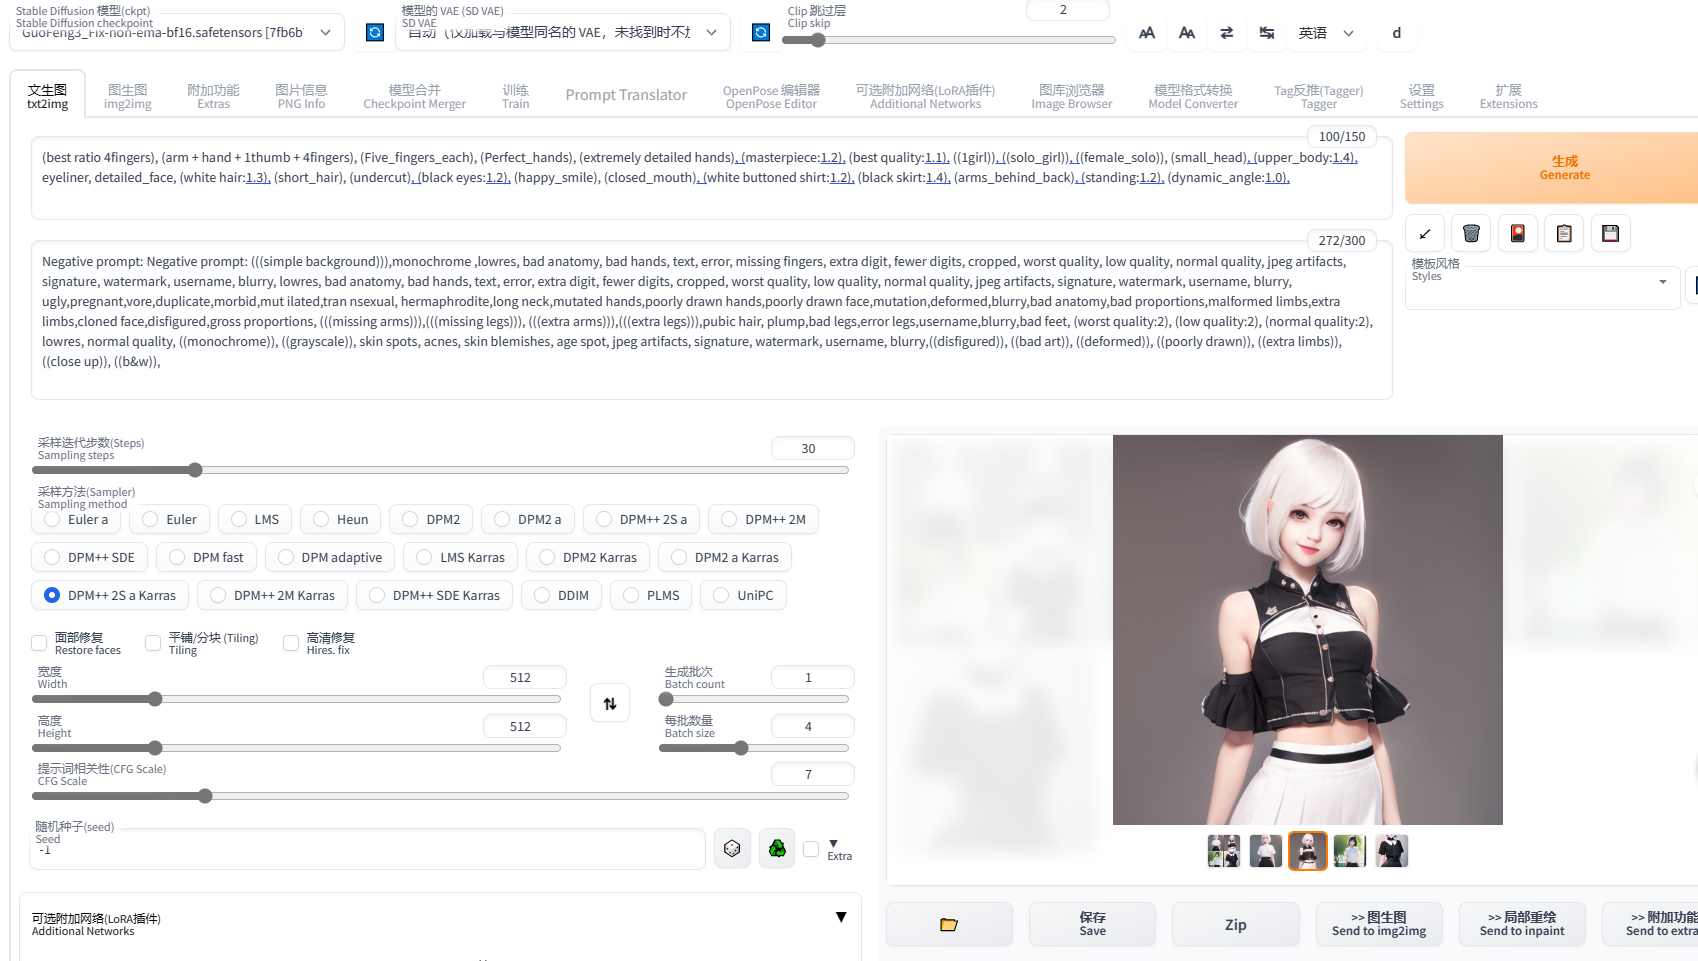Swap width and height values
The image size is (1698, 961).
point(610,703)
